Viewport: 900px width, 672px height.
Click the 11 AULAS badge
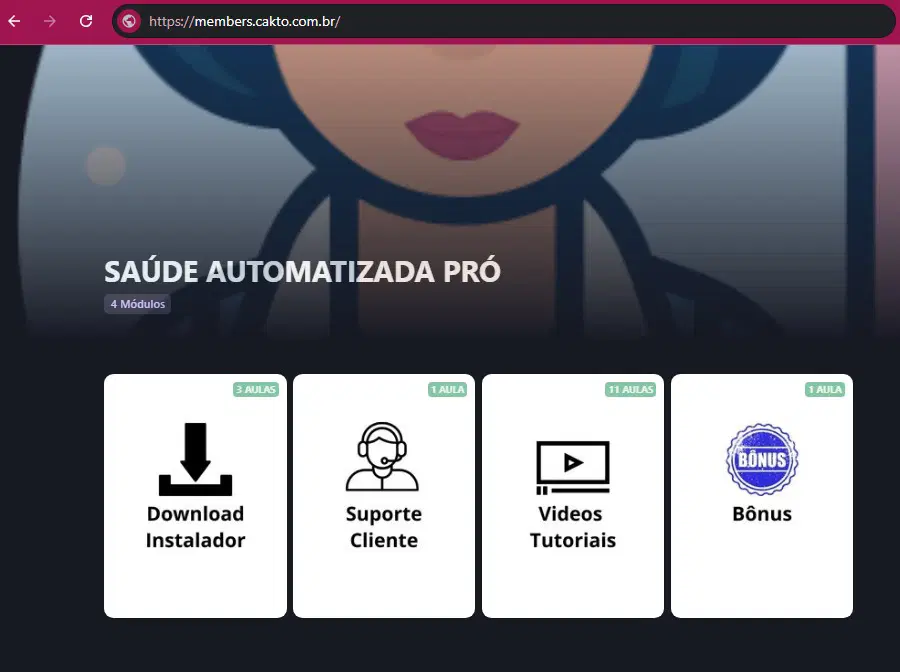630,390
